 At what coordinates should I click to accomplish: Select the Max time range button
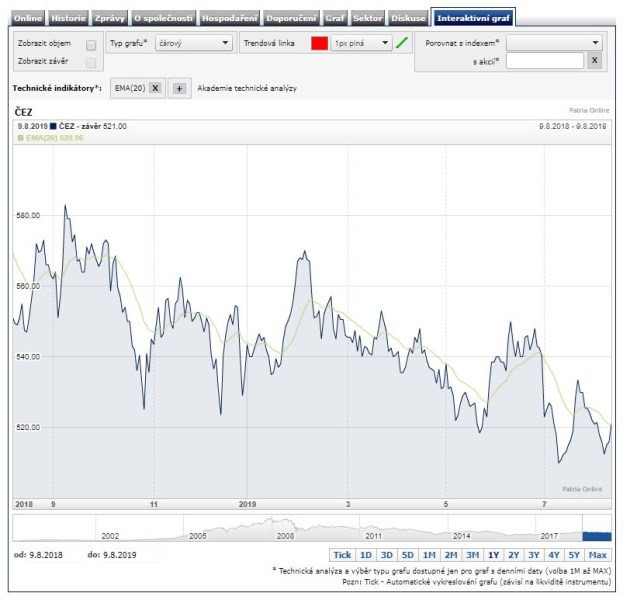point(598,555)
